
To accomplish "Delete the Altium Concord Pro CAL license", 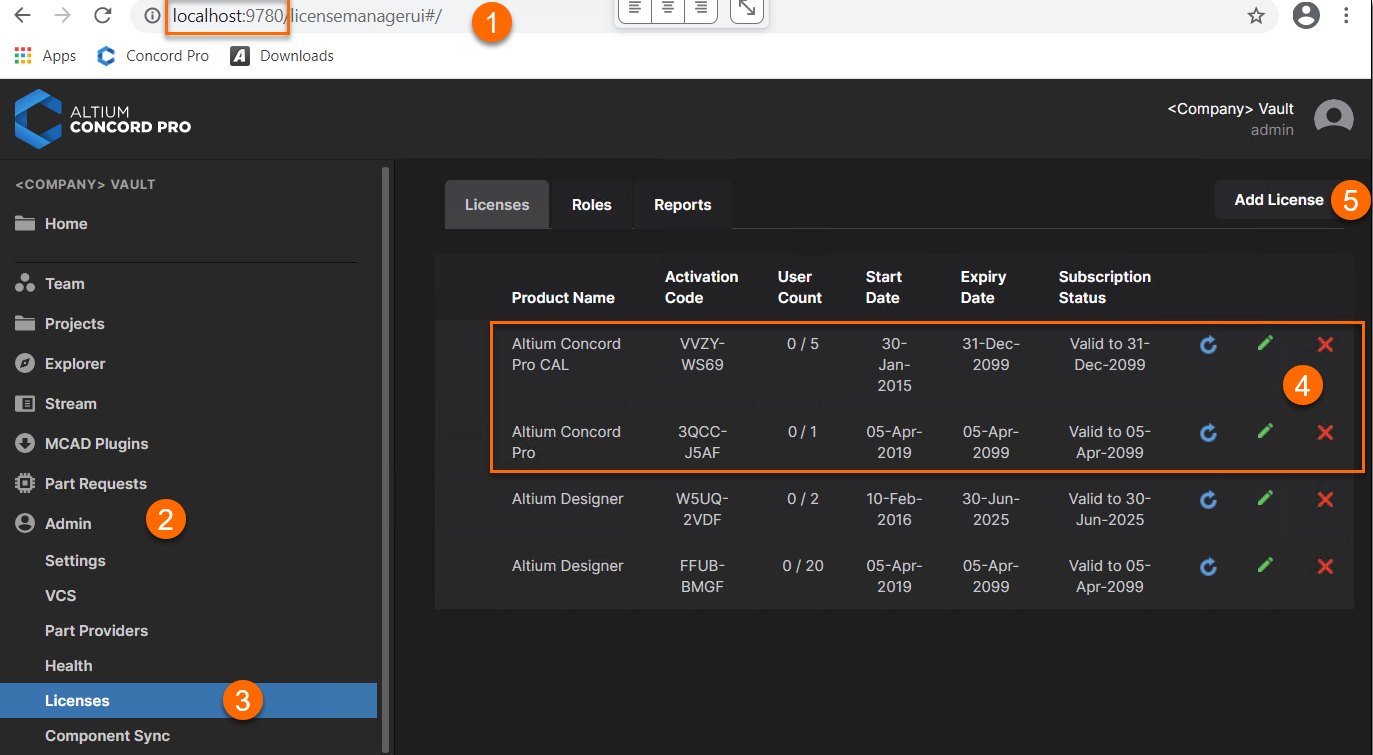I will point(1325,345).
